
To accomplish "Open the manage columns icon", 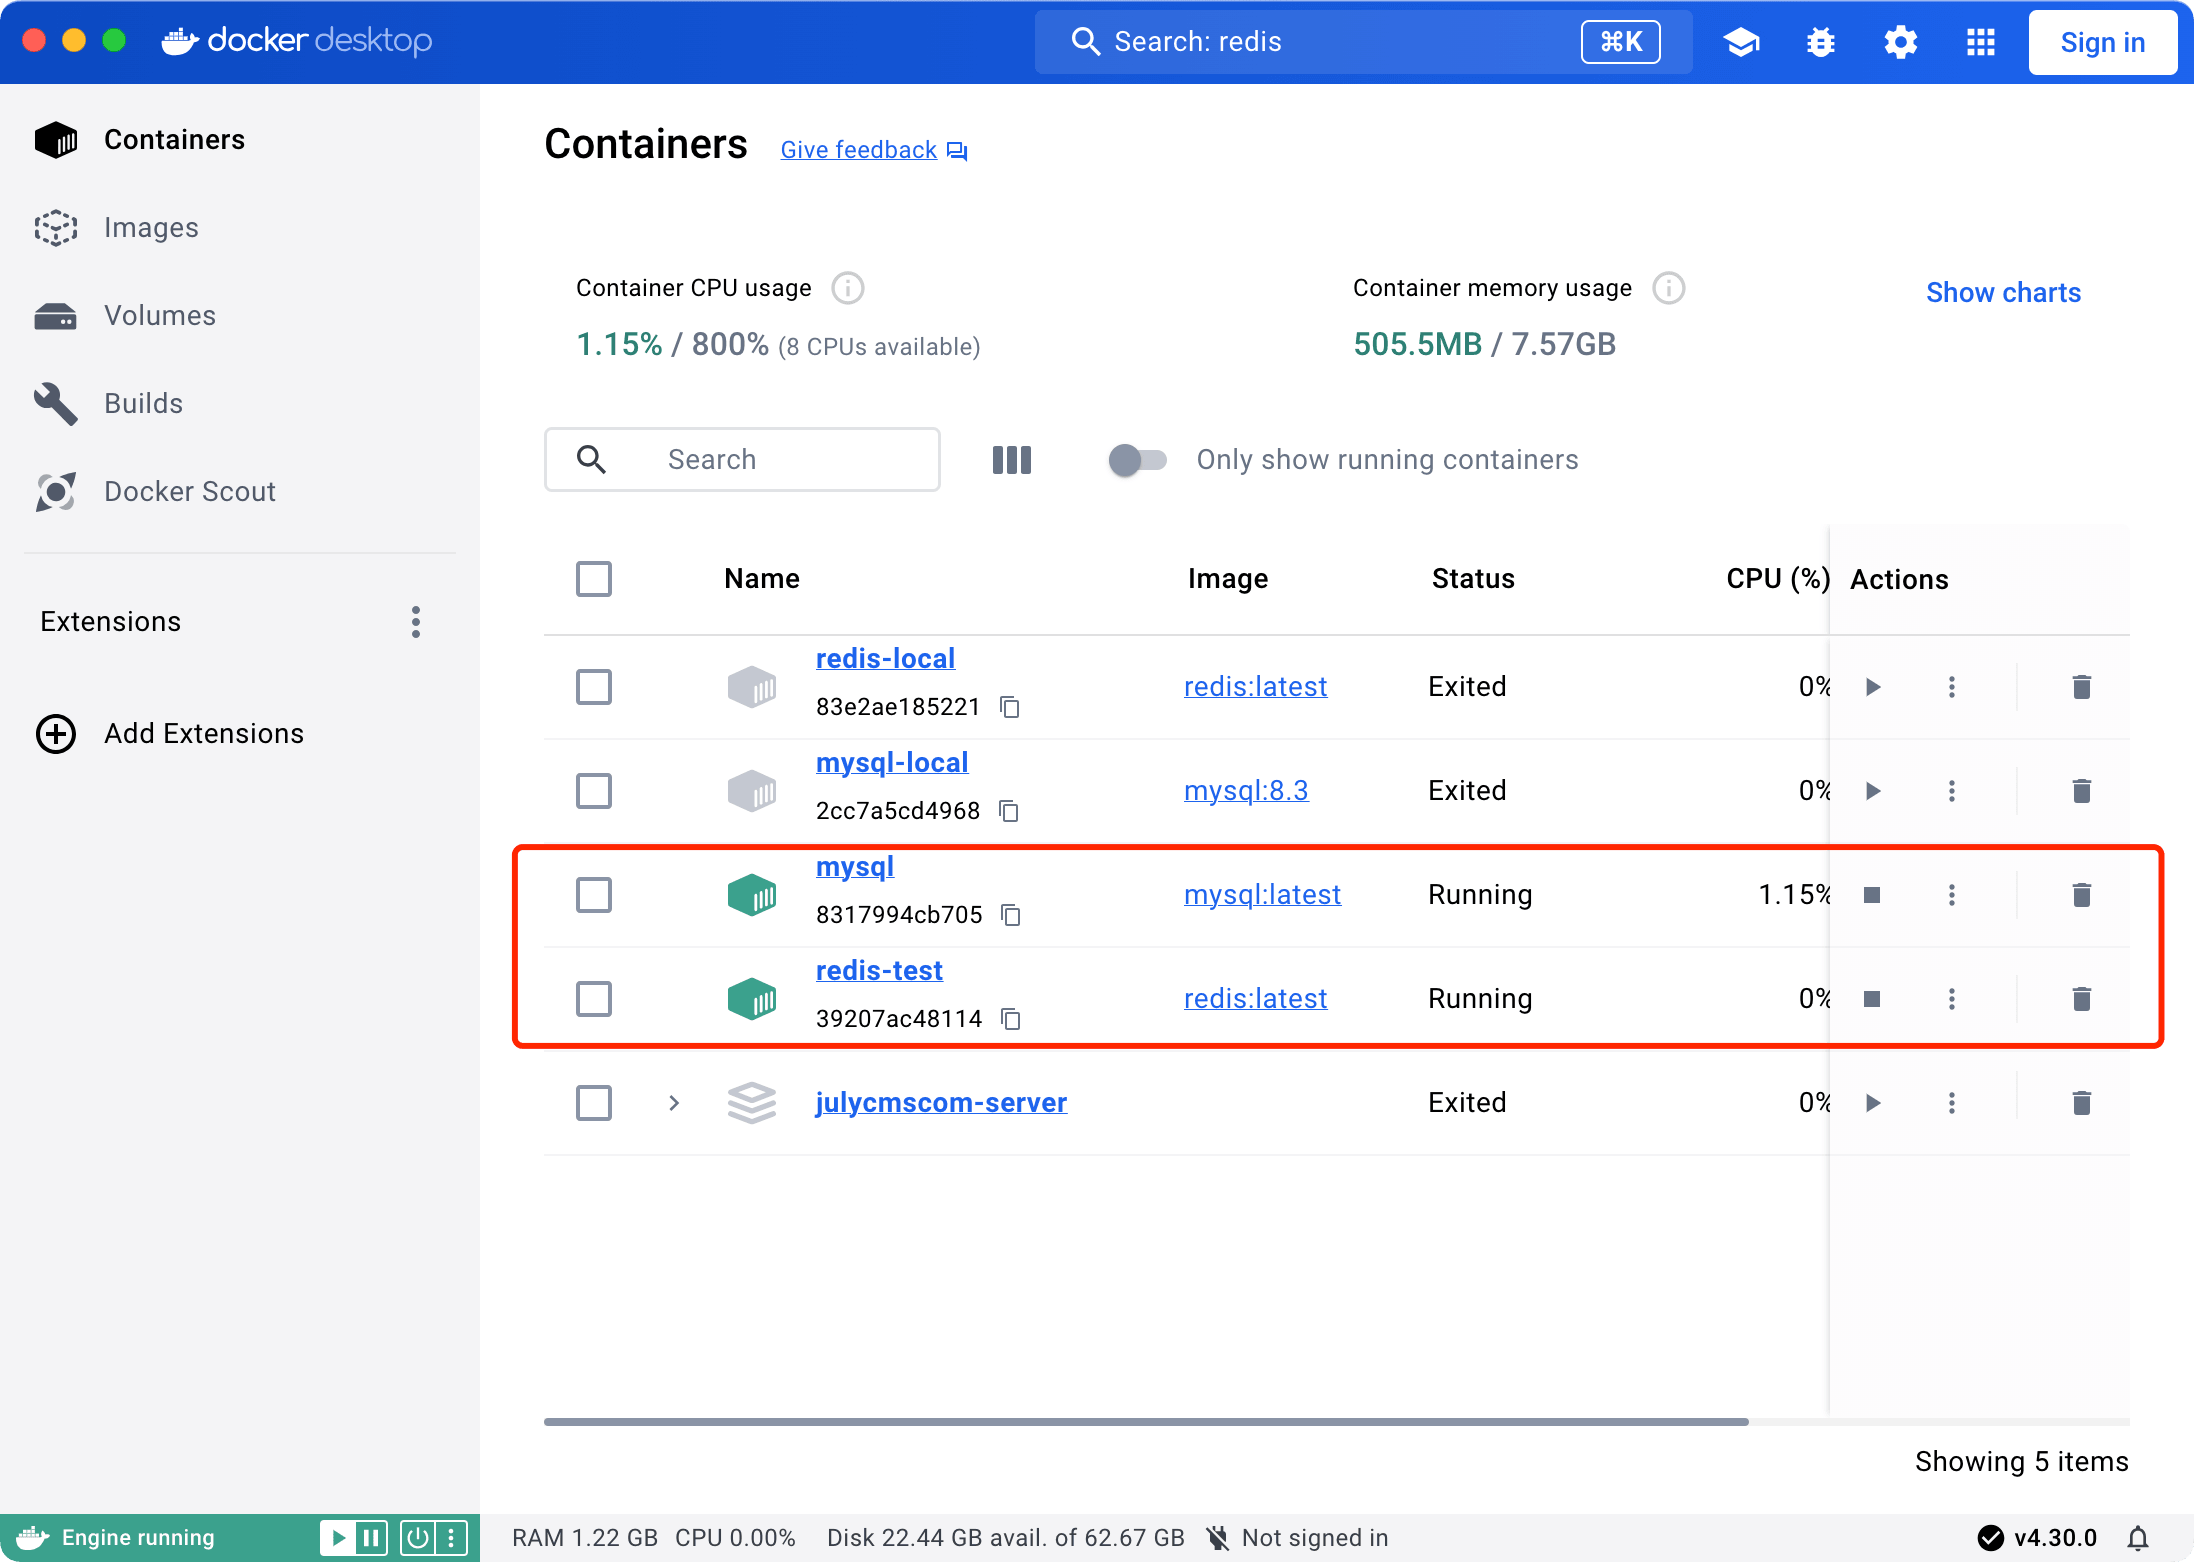I will pos(1012,460).
